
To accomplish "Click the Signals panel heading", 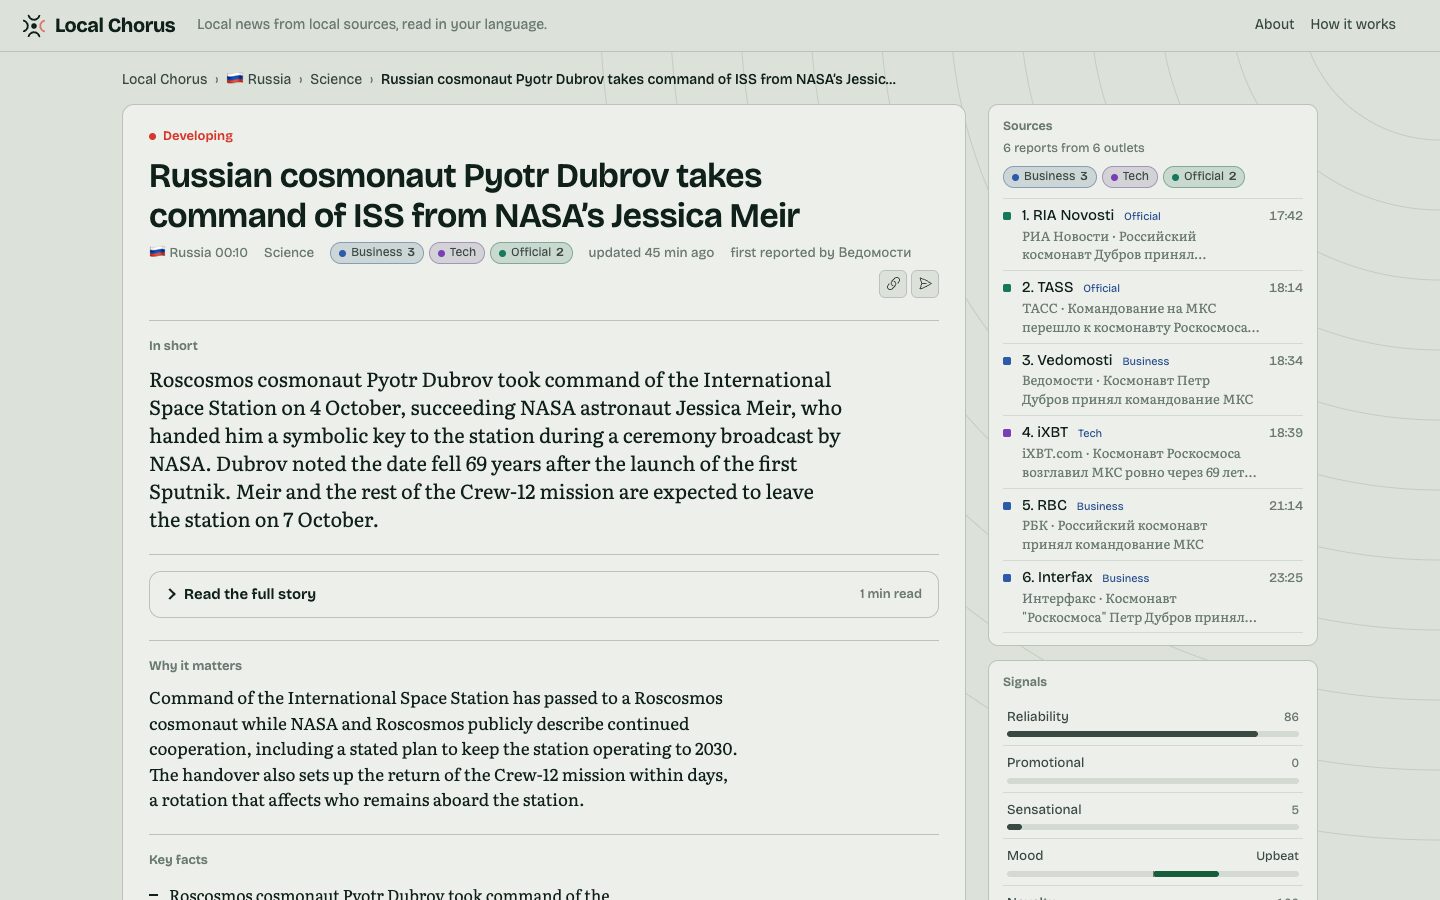I will point(1025,682).
